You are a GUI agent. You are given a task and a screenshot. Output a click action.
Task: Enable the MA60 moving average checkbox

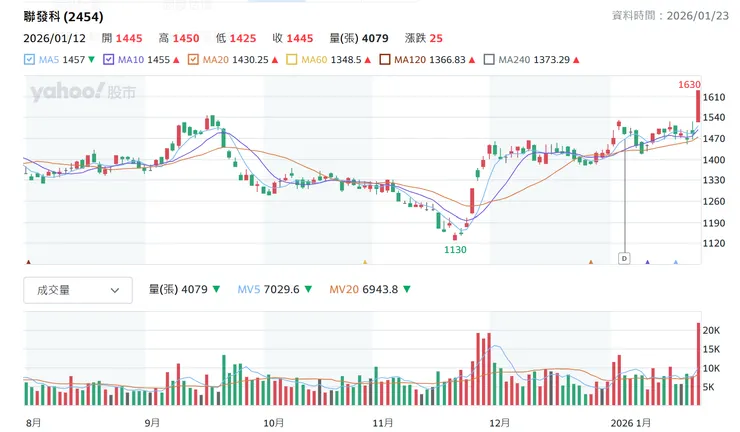[292, 60]
